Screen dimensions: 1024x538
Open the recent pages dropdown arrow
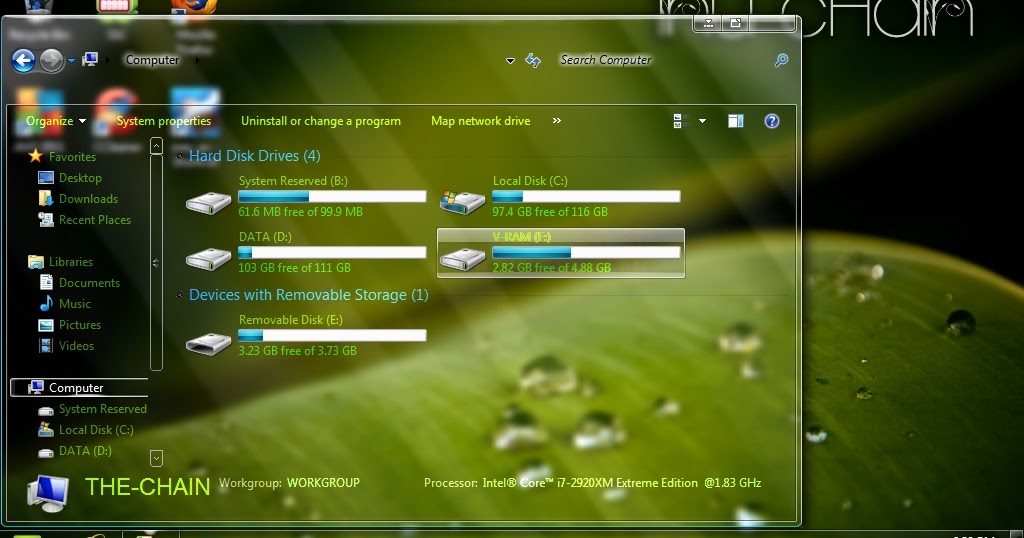pyautogui.click(x=71, y=61)
